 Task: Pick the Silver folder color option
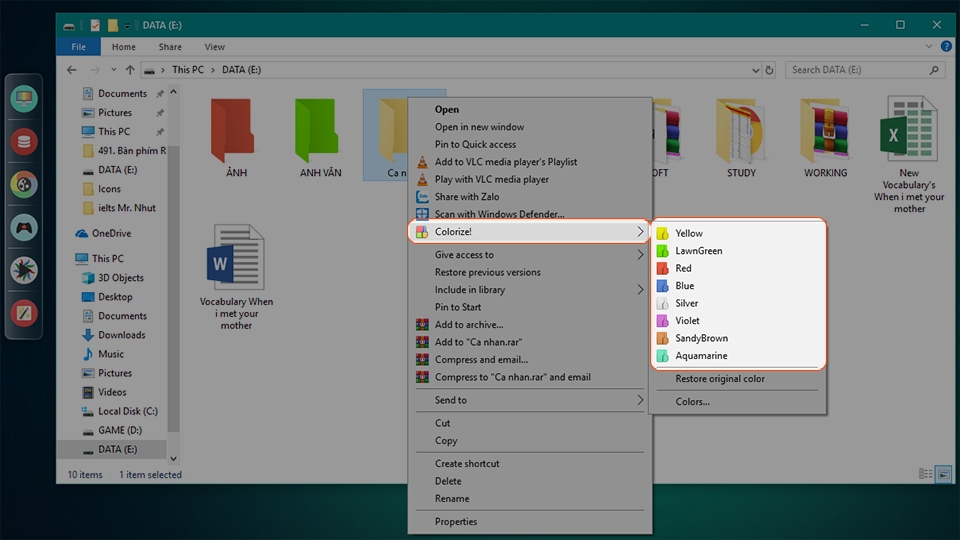686,303
